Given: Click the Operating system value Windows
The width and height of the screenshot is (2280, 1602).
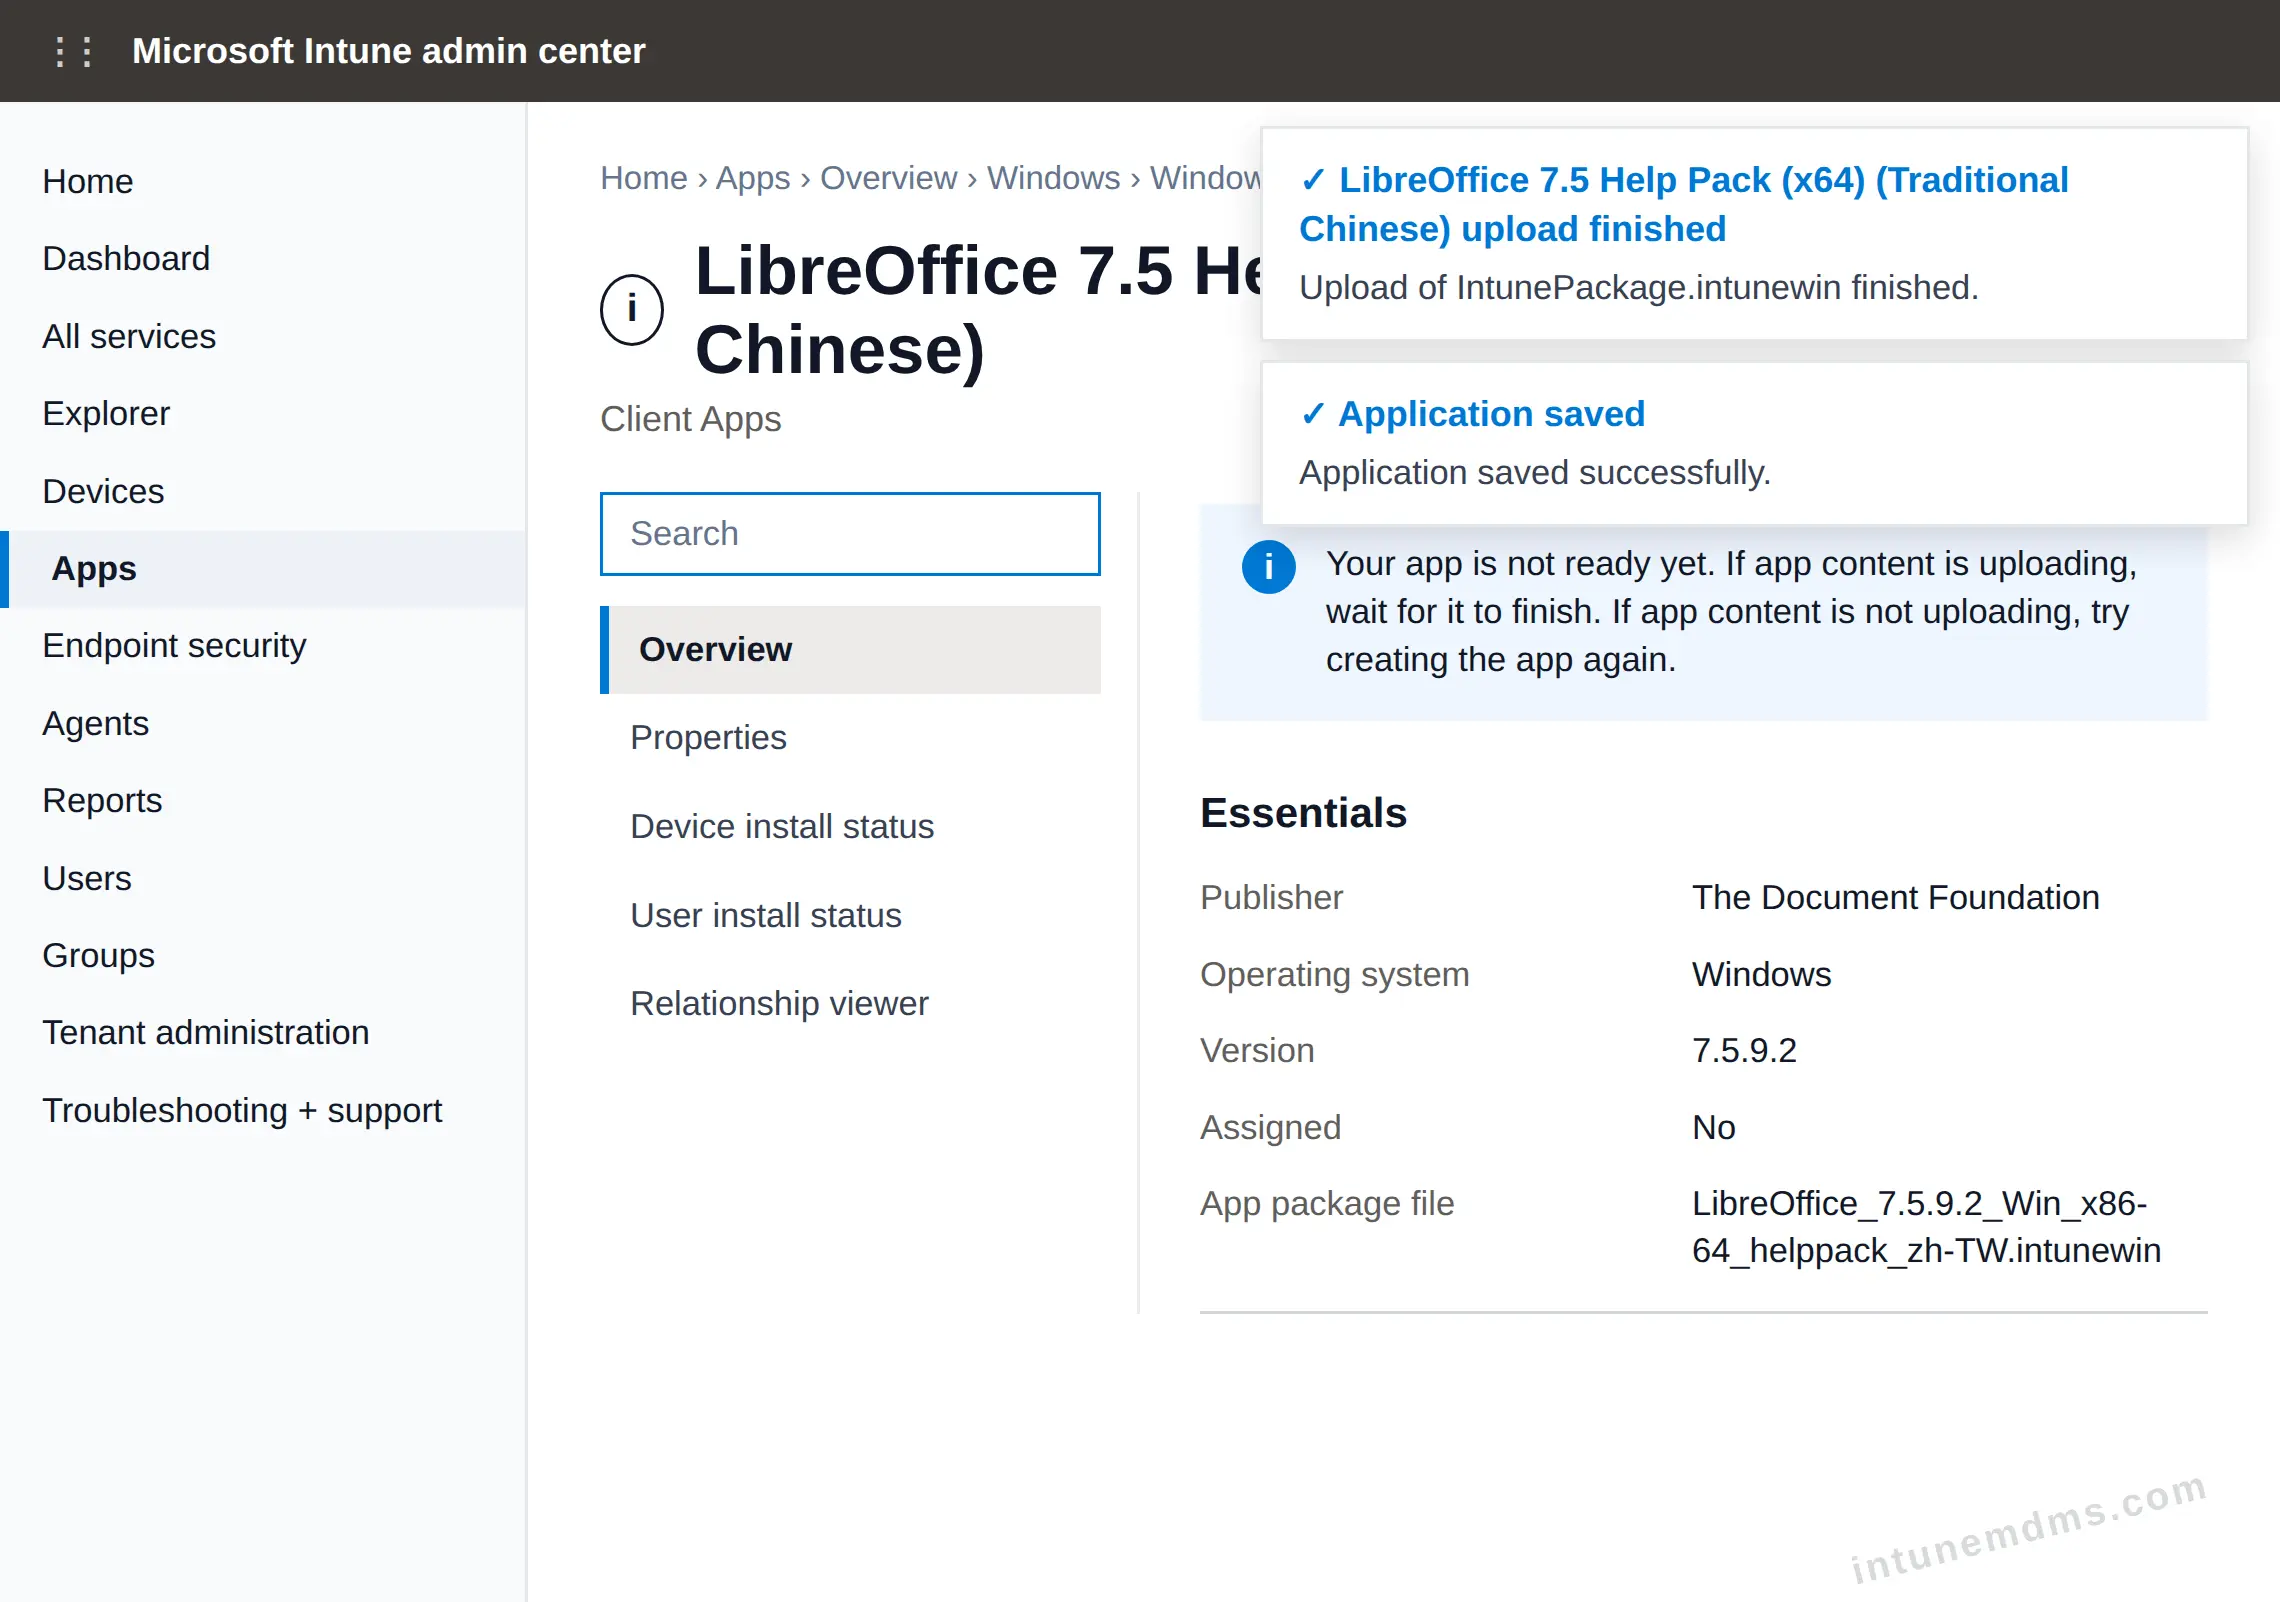Looking at the screenshot, I should pyautogui.click(x=1761, y=975).
